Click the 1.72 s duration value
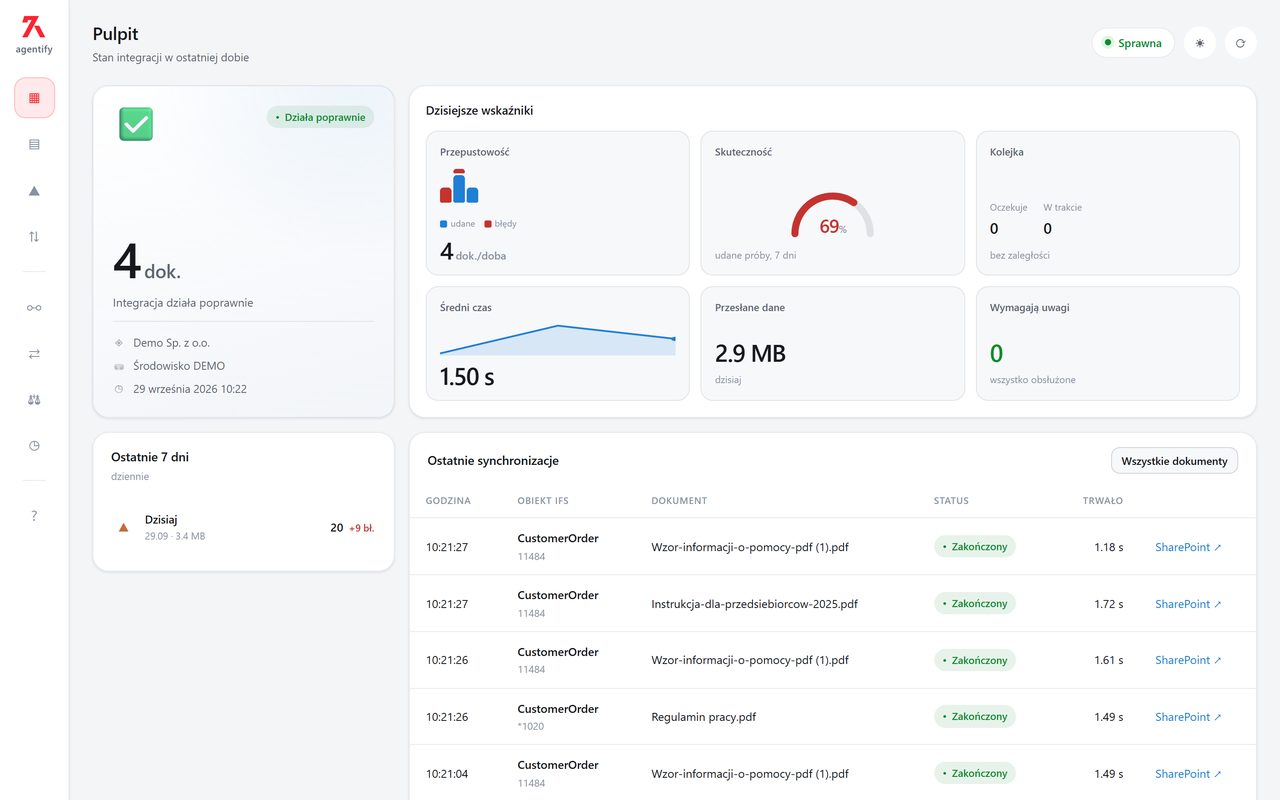Viewport: 1280px width, 800px height. coord(1108,604)
